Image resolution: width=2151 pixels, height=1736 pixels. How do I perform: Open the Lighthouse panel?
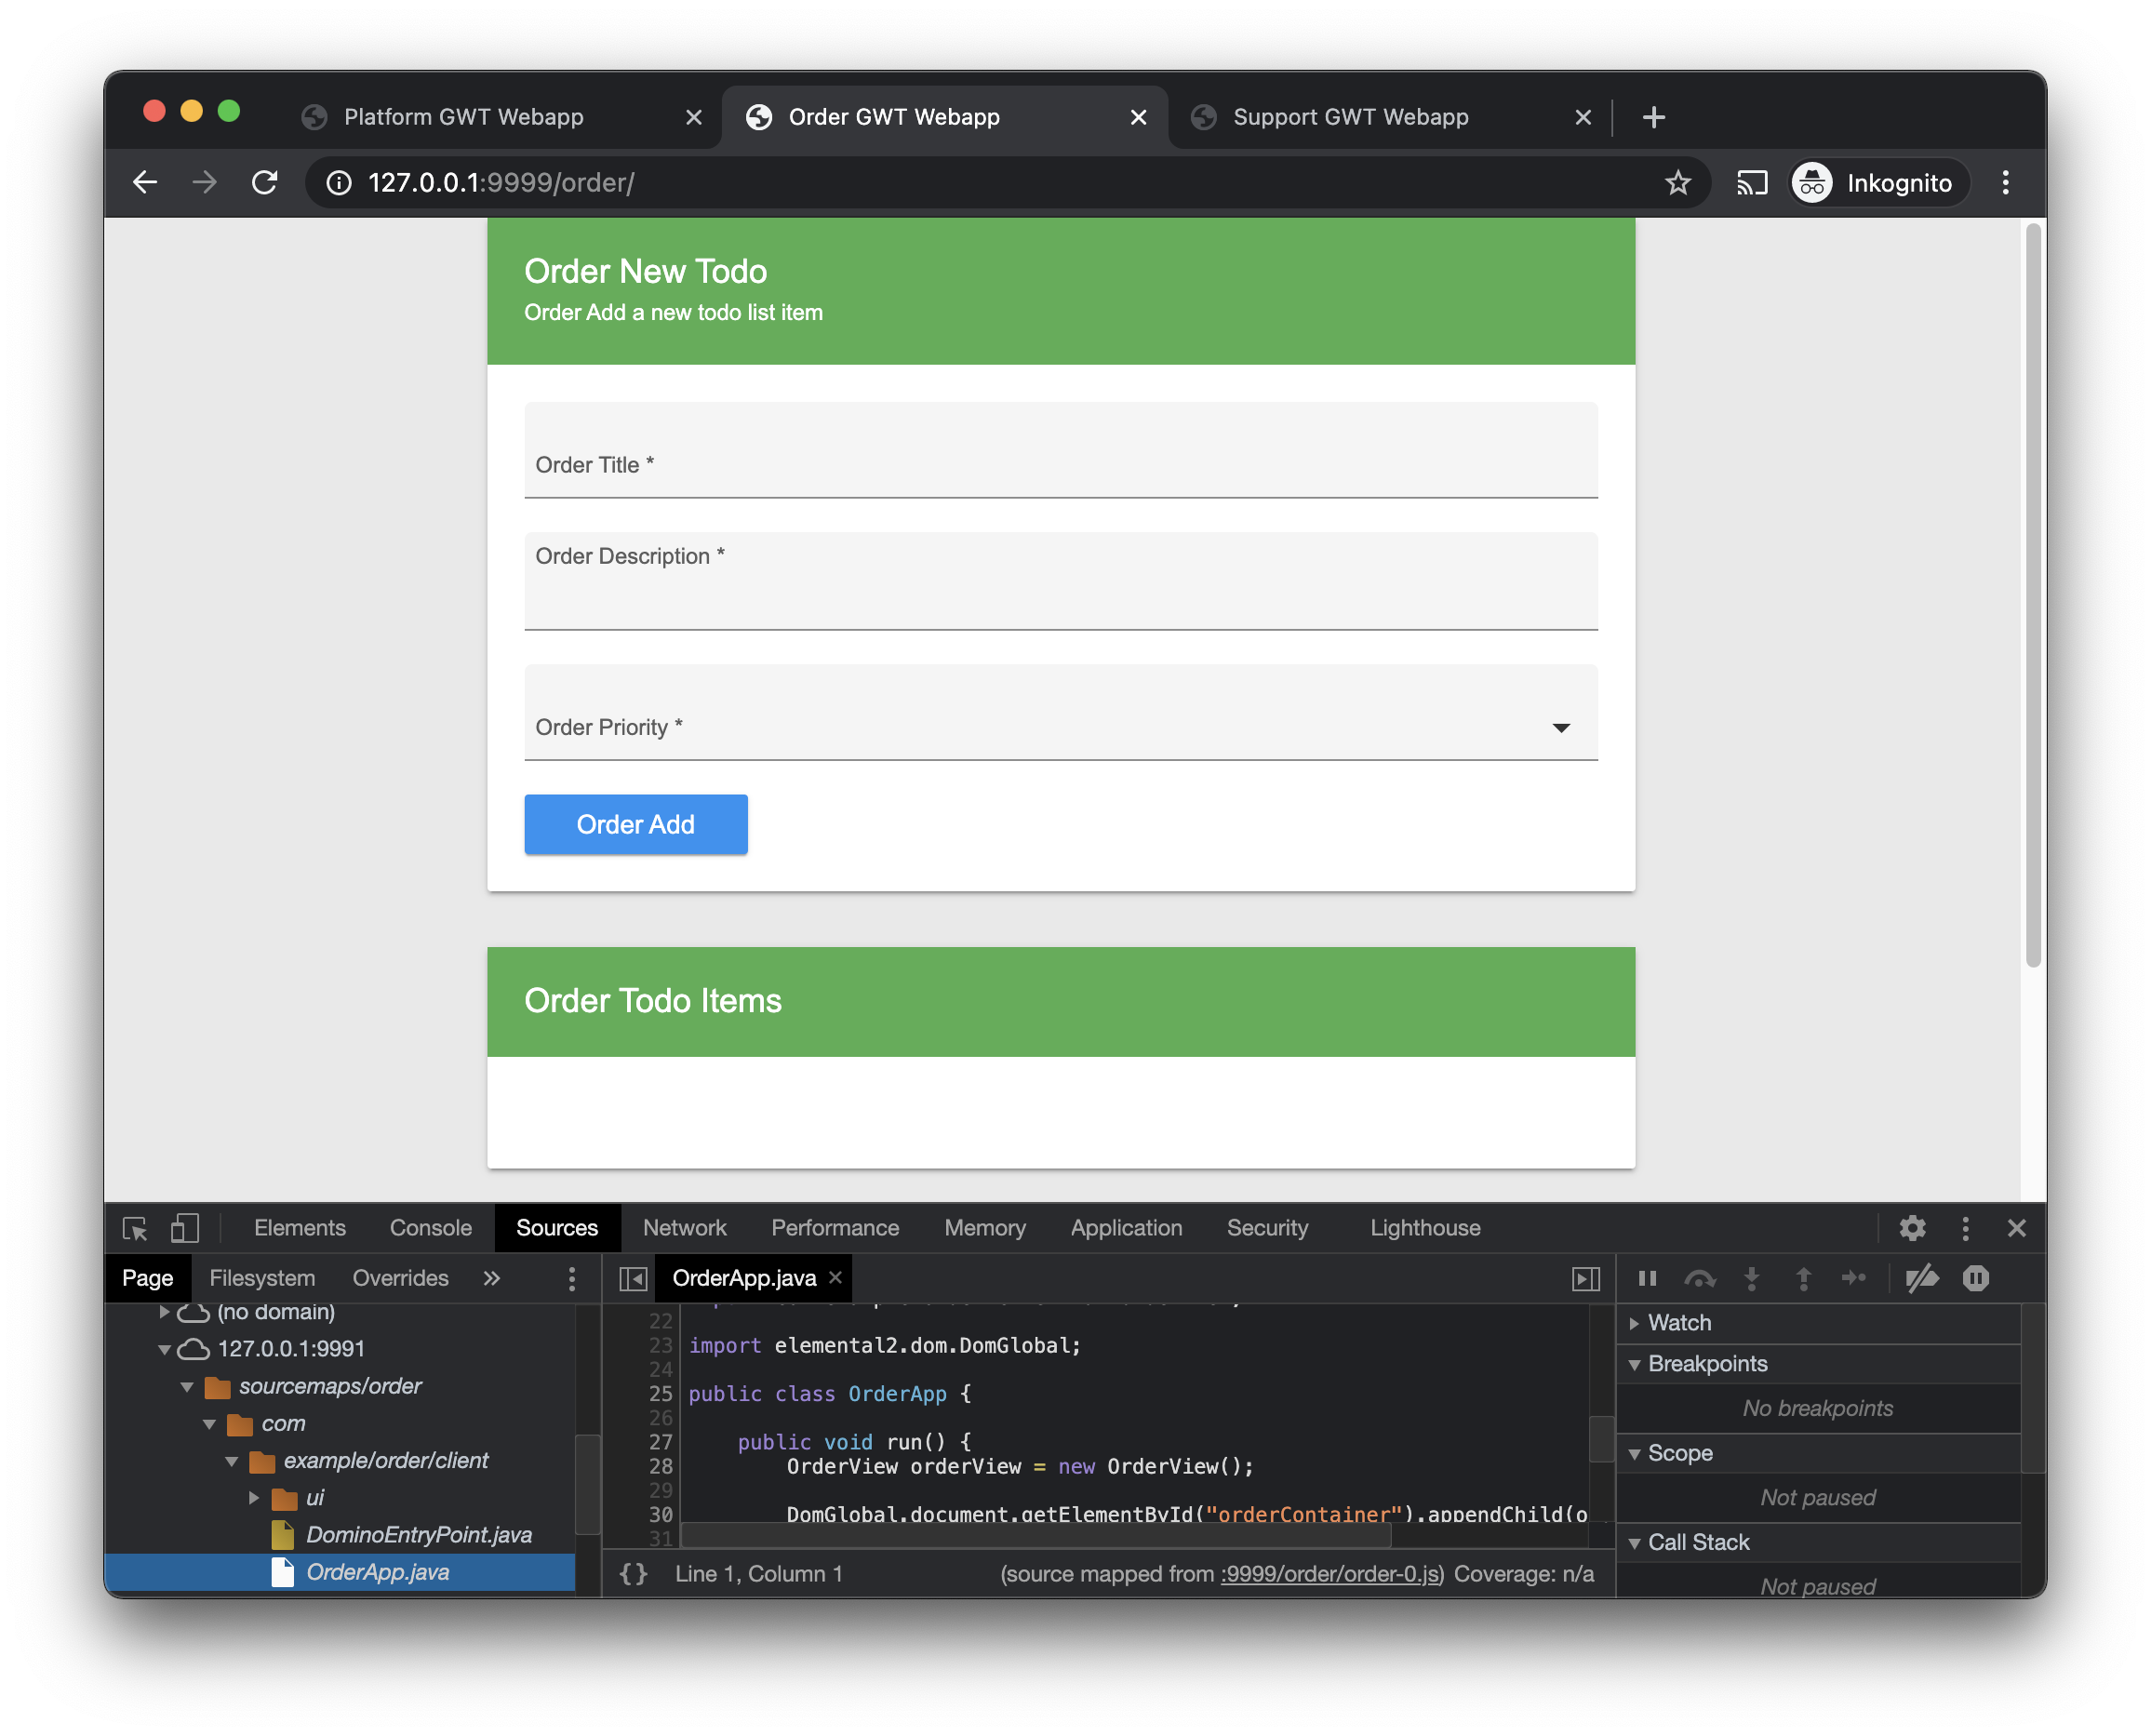pos(1425,1228)
